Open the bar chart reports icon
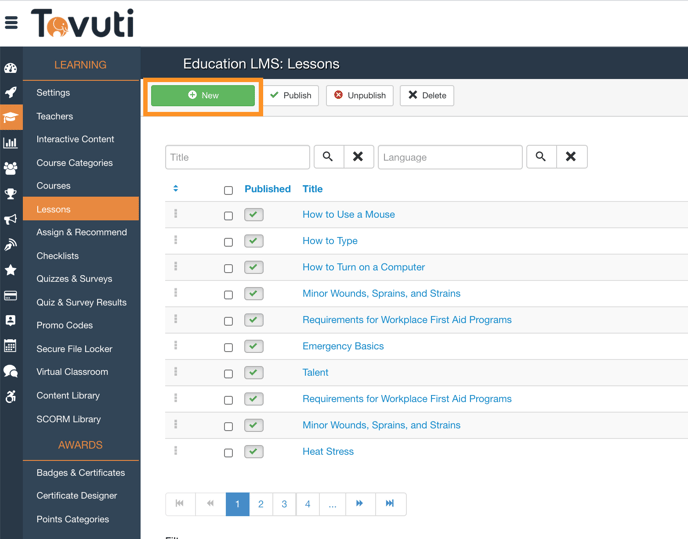The width and height of the screenshot is (688, 539). [11, 143]
